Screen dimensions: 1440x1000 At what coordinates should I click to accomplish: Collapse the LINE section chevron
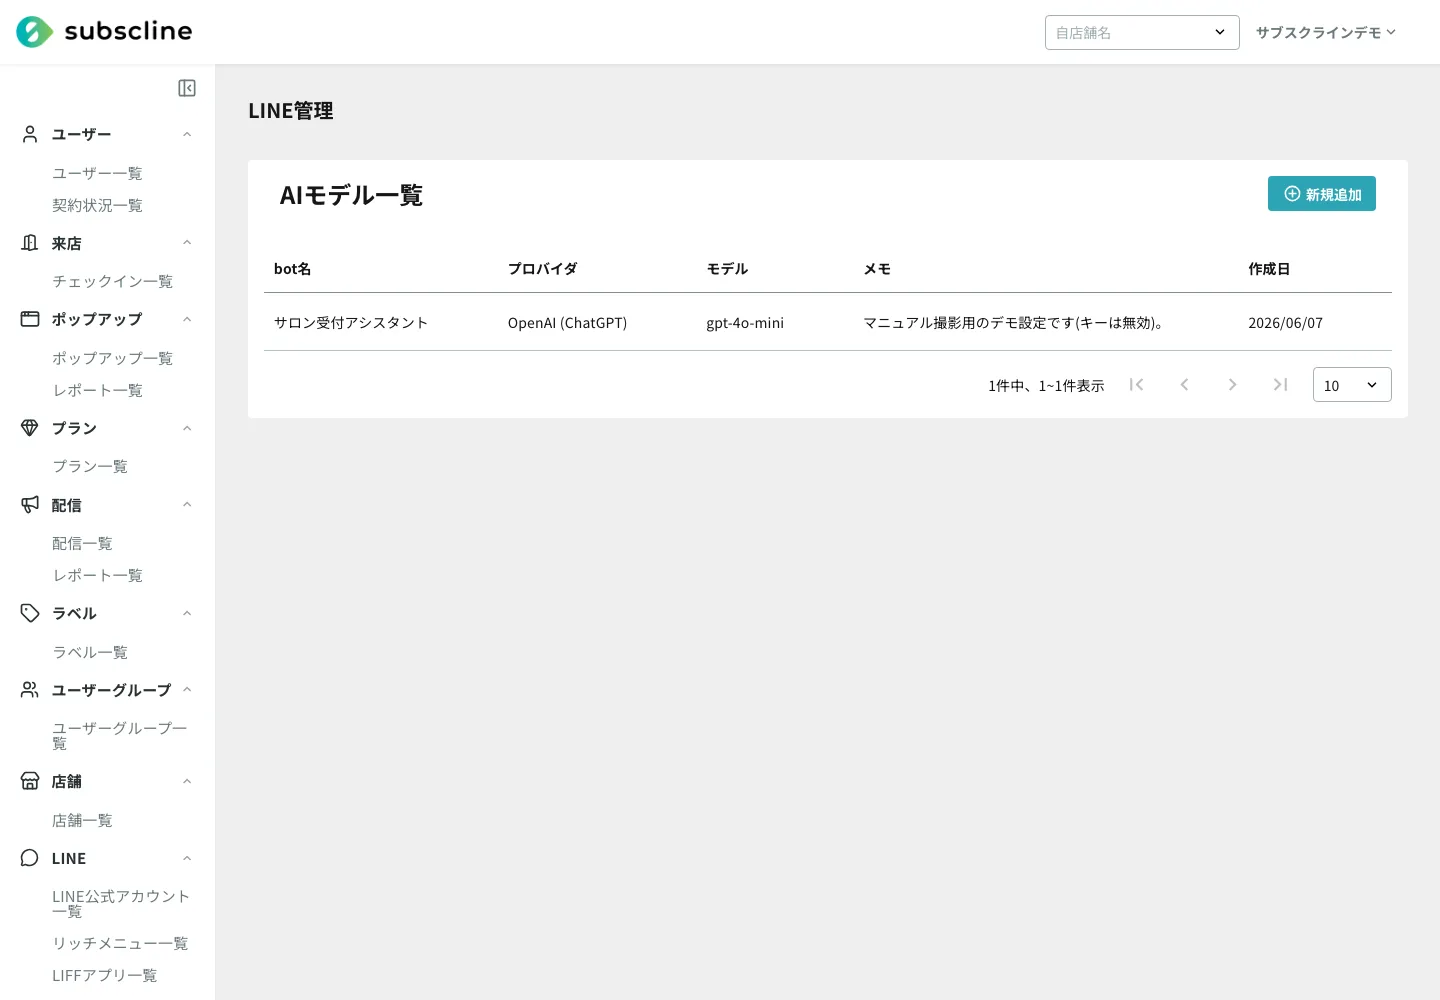tap(187, 858)
